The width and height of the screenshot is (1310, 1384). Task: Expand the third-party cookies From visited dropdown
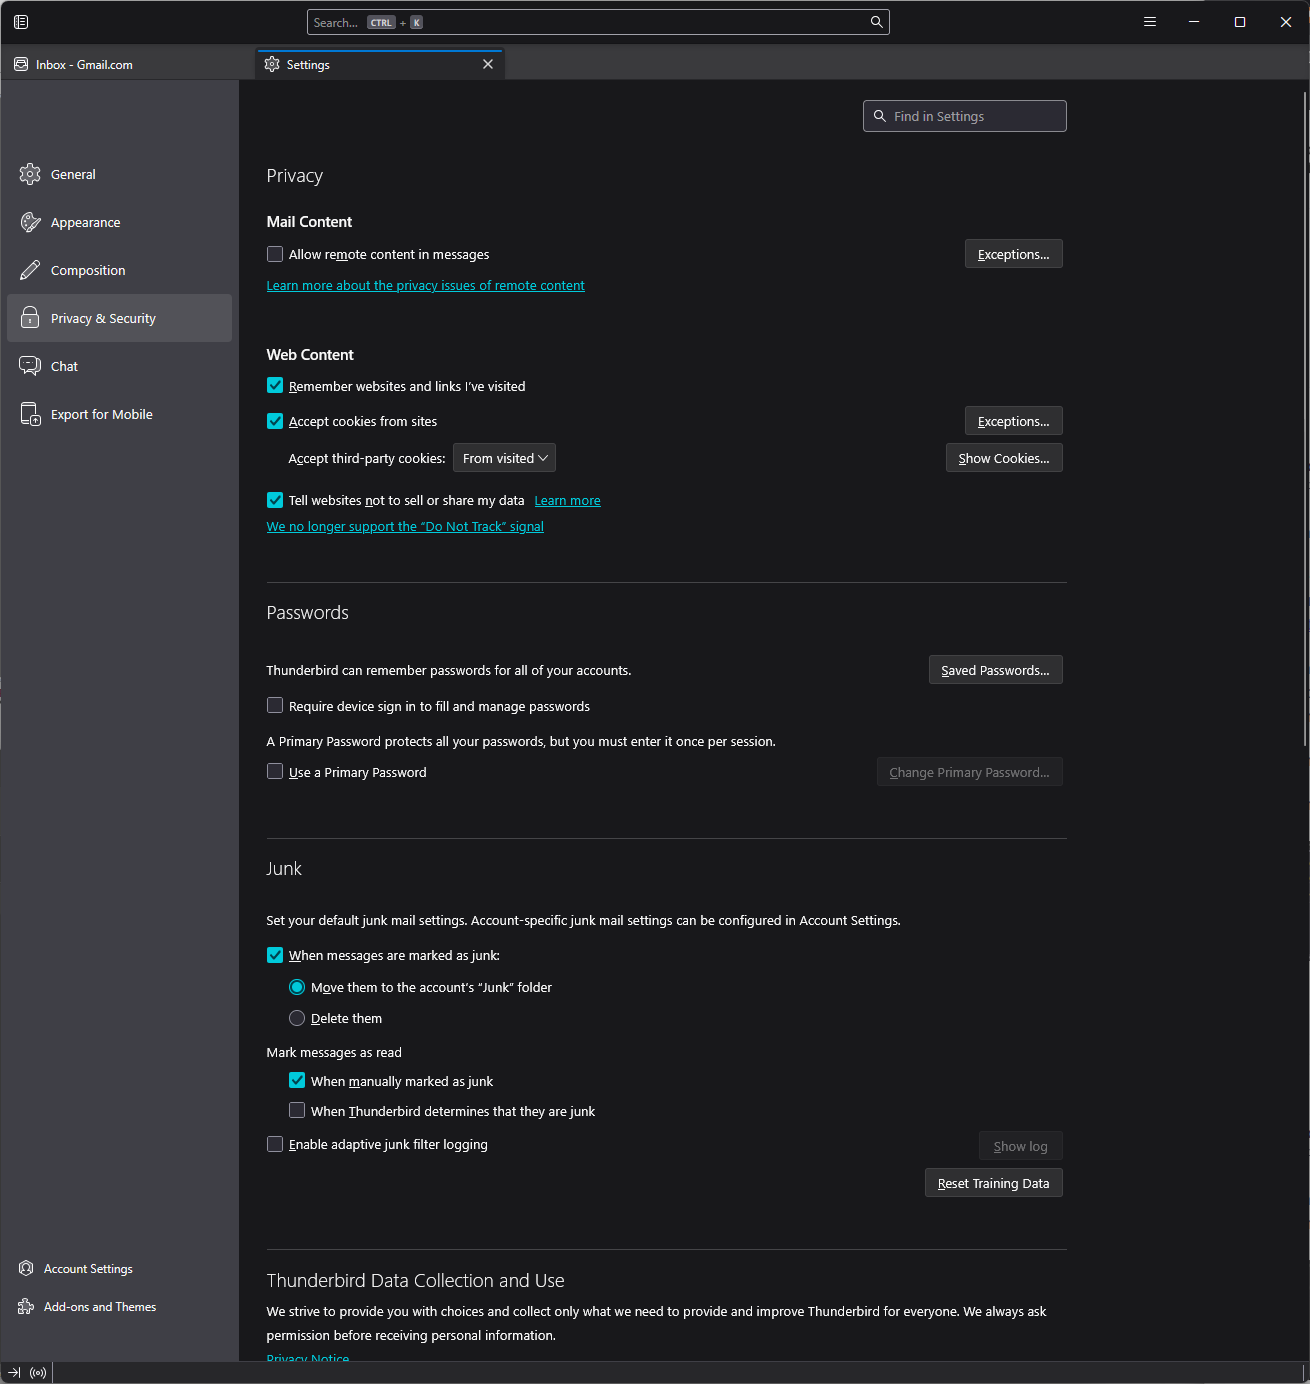(x=504, y=458)
